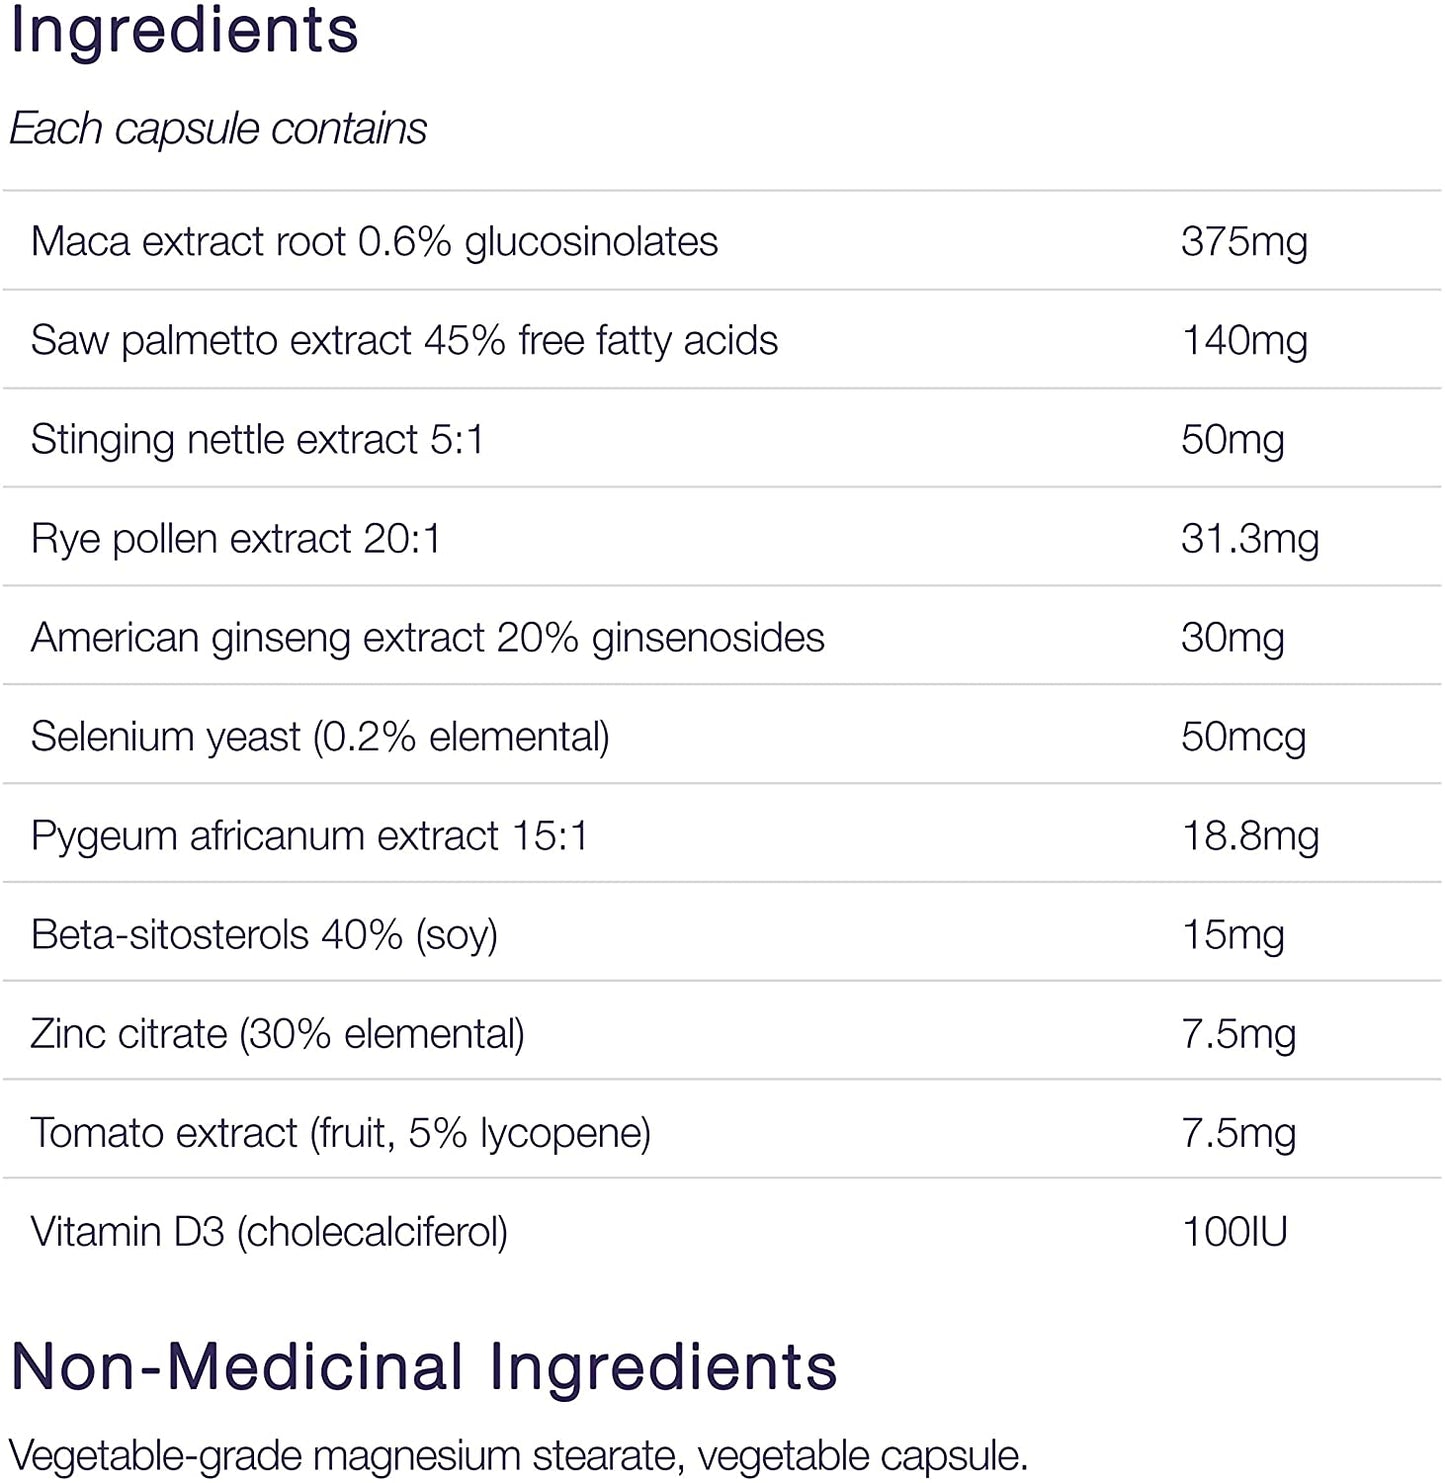This screenshot has height=1483, width=1445.
Task: Click the 'Each capsule contains' subtitle
Action: click(218, 129)
